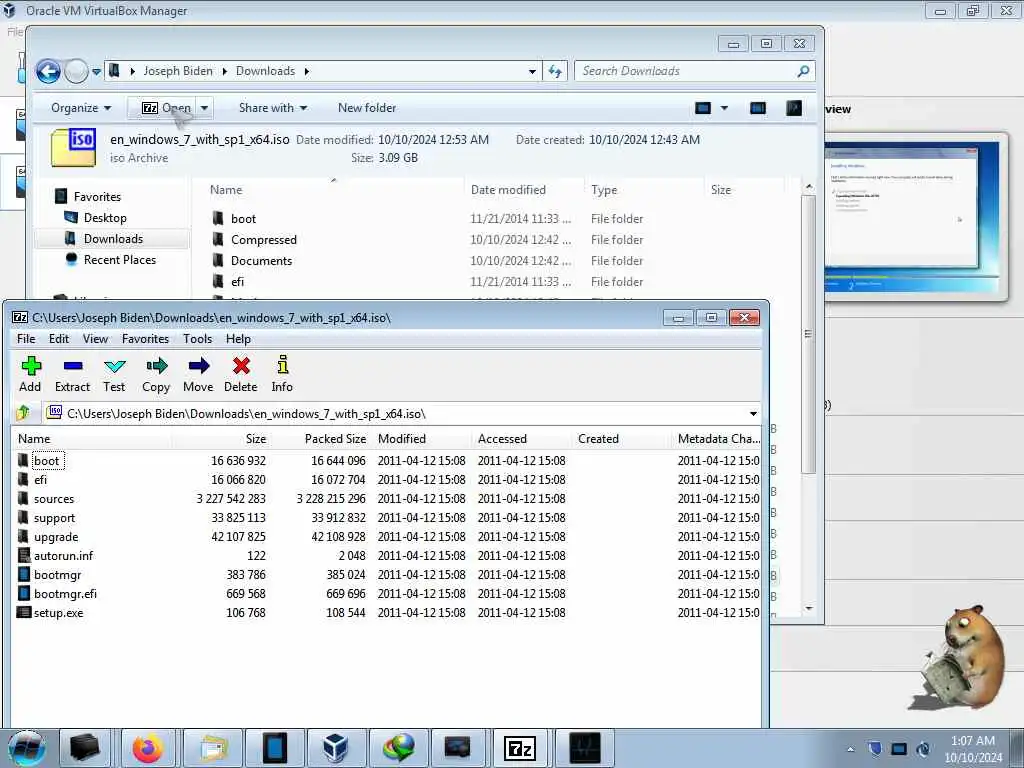The image size is (1024, 768).
Task: Click the VirtualBox VM preview thumbnail
Action: 913,217
